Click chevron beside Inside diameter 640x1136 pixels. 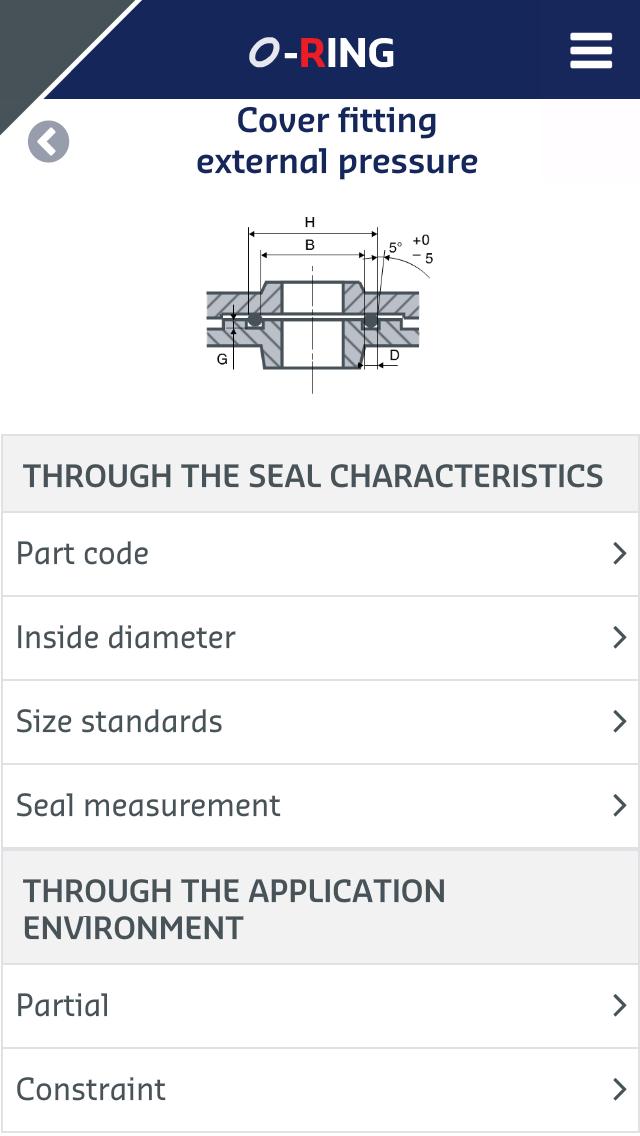pos(619,638)
